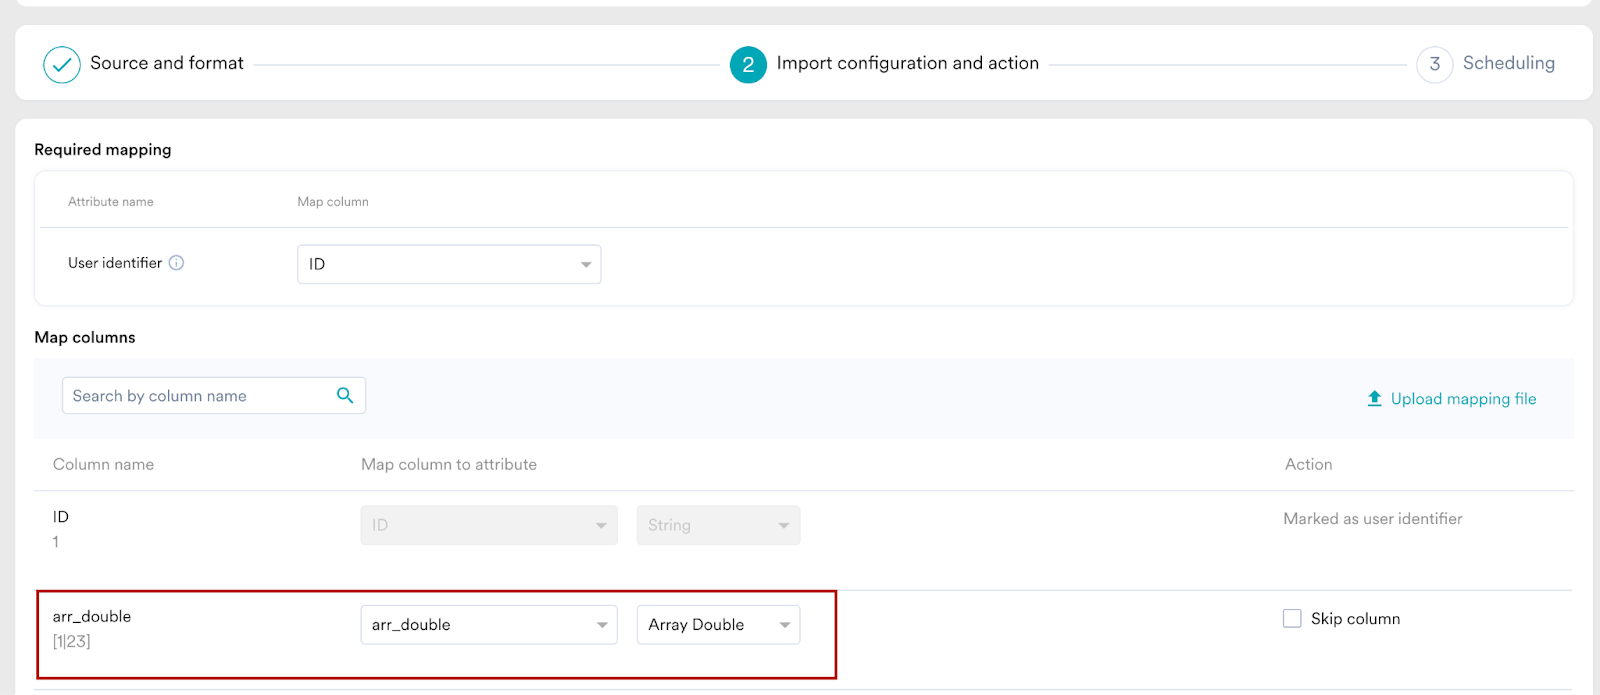Click the ID column name cell

[61, 517]
